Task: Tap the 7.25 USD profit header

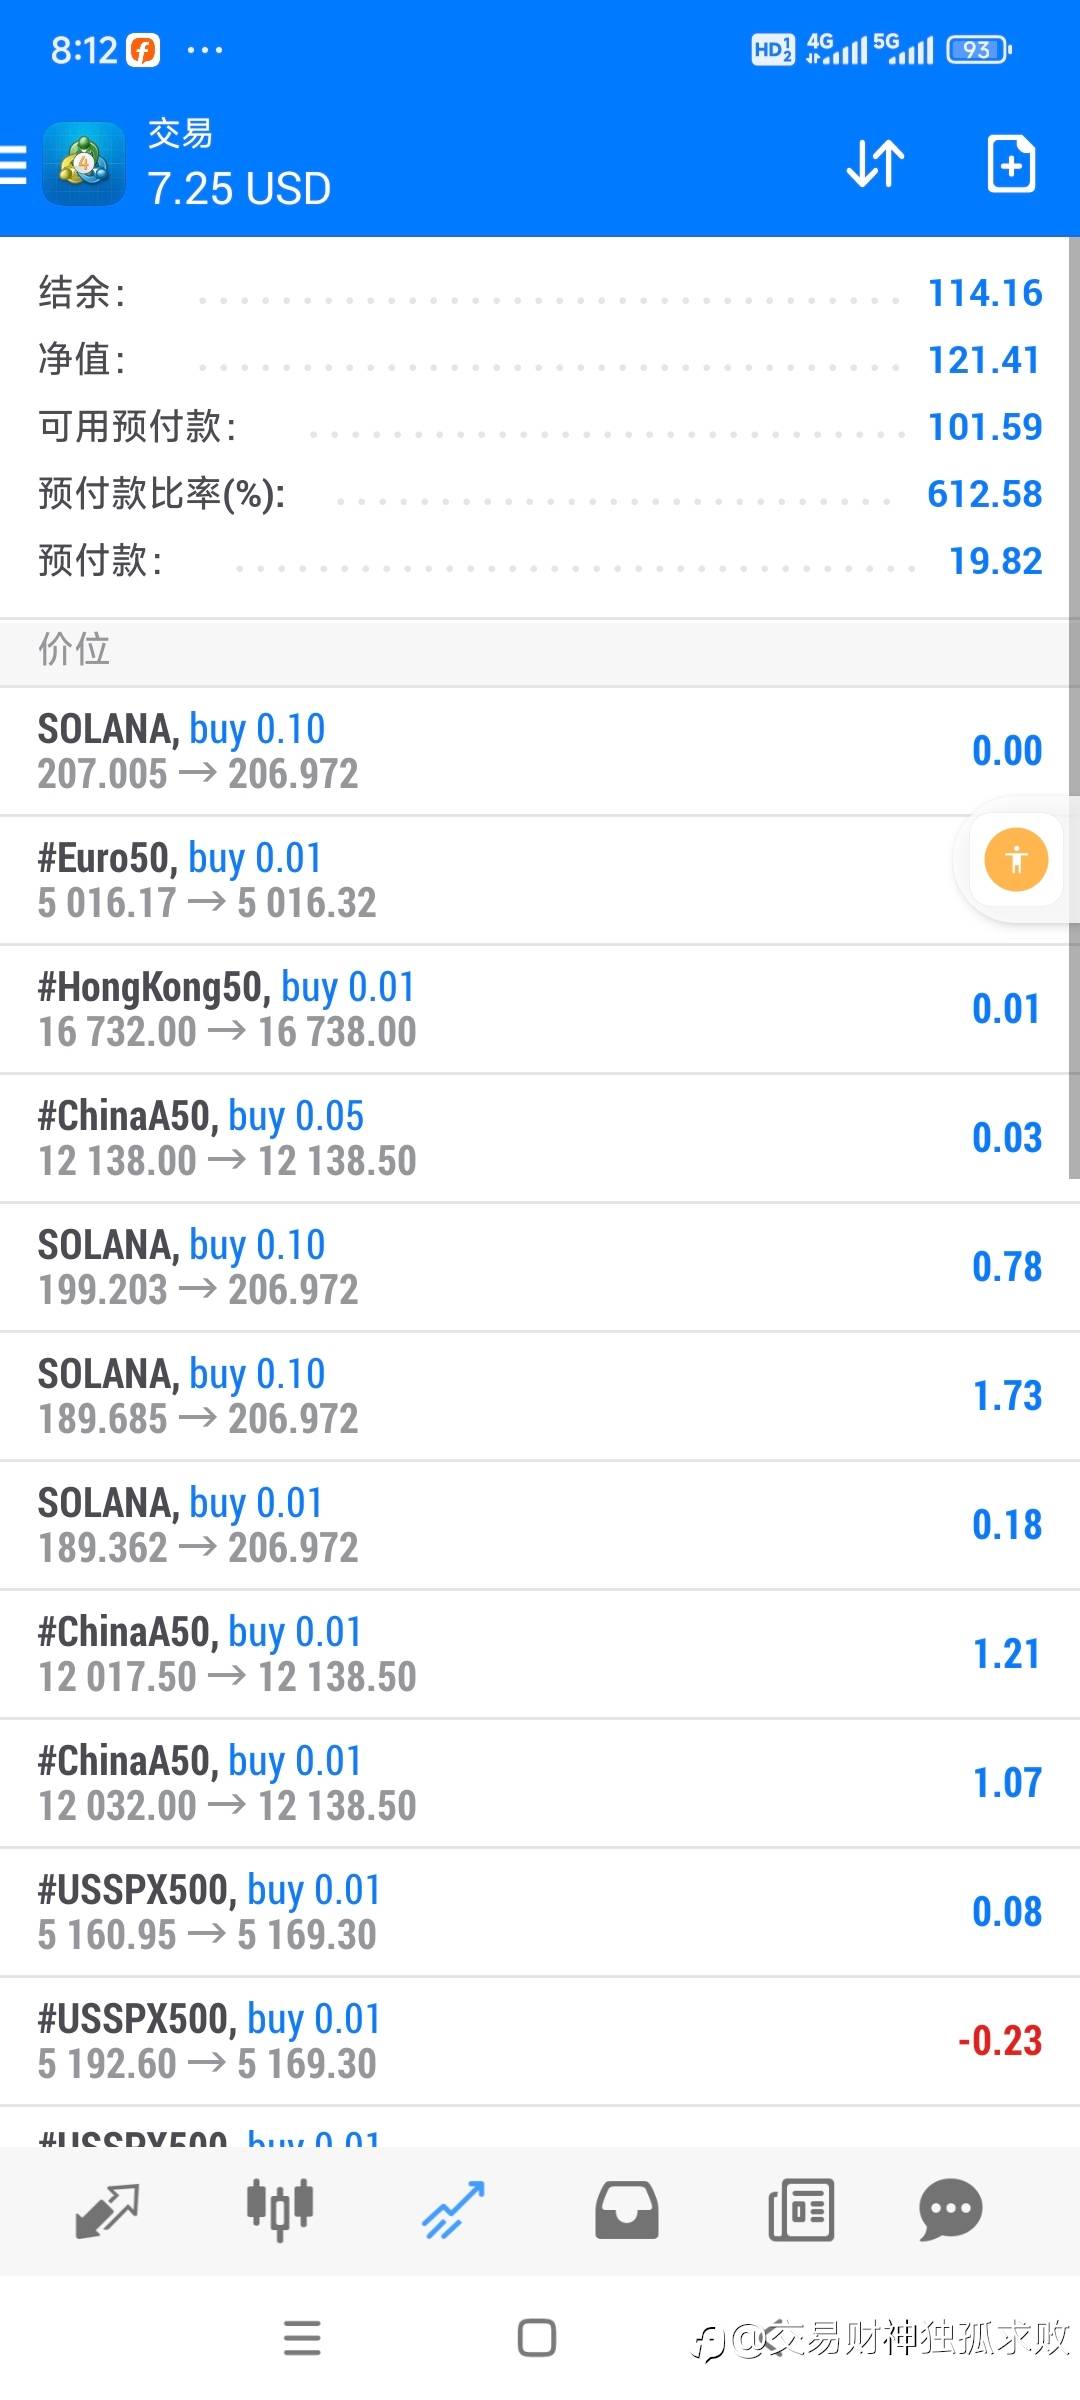Action: [x=239, y=188]
